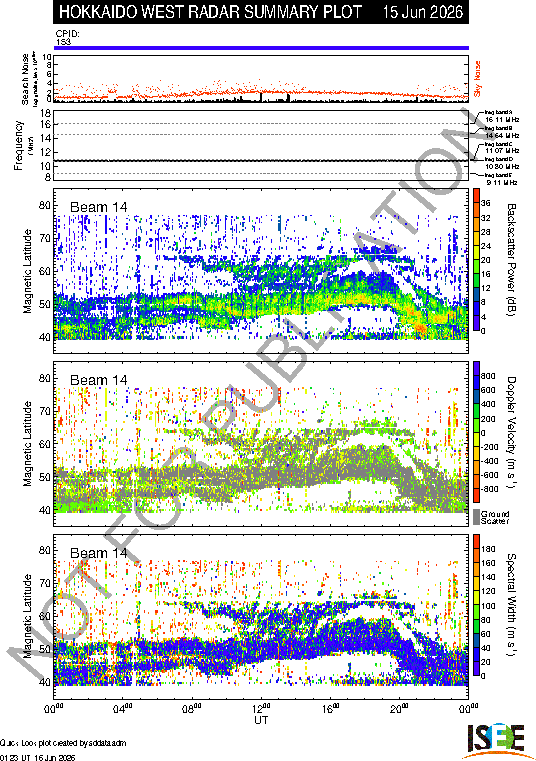Click the freq band E 9.11 MHz label
This screenshot has height=761, width=536.
pos(502,179)
